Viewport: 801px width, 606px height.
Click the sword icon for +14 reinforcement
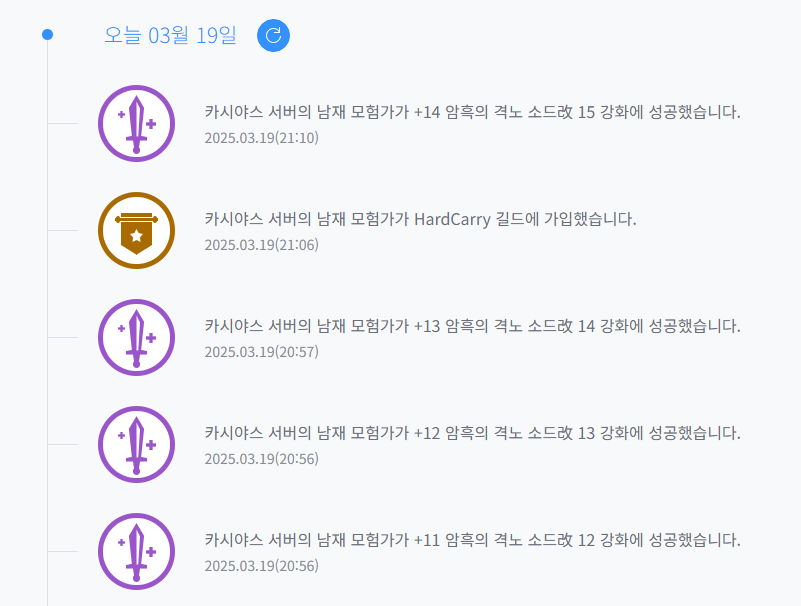click(x=136, y=337)
